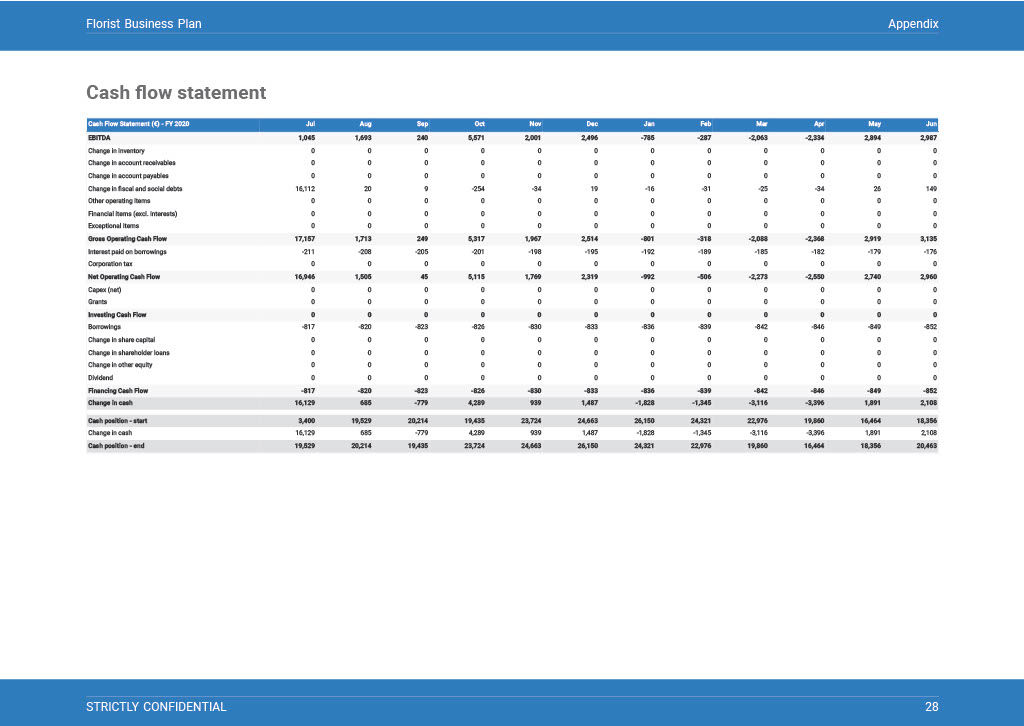Viewport: 1024px width, 726px height.
Task: Select the Dec column header
Action: click(x=594, y=125)
